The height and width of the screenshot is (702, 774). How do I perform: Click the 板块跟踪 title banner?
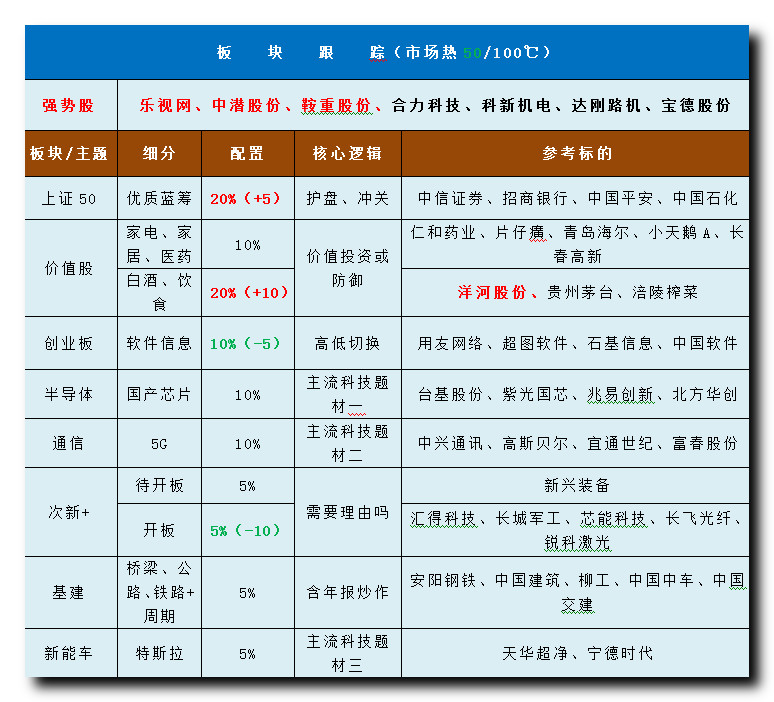(385, 52)
